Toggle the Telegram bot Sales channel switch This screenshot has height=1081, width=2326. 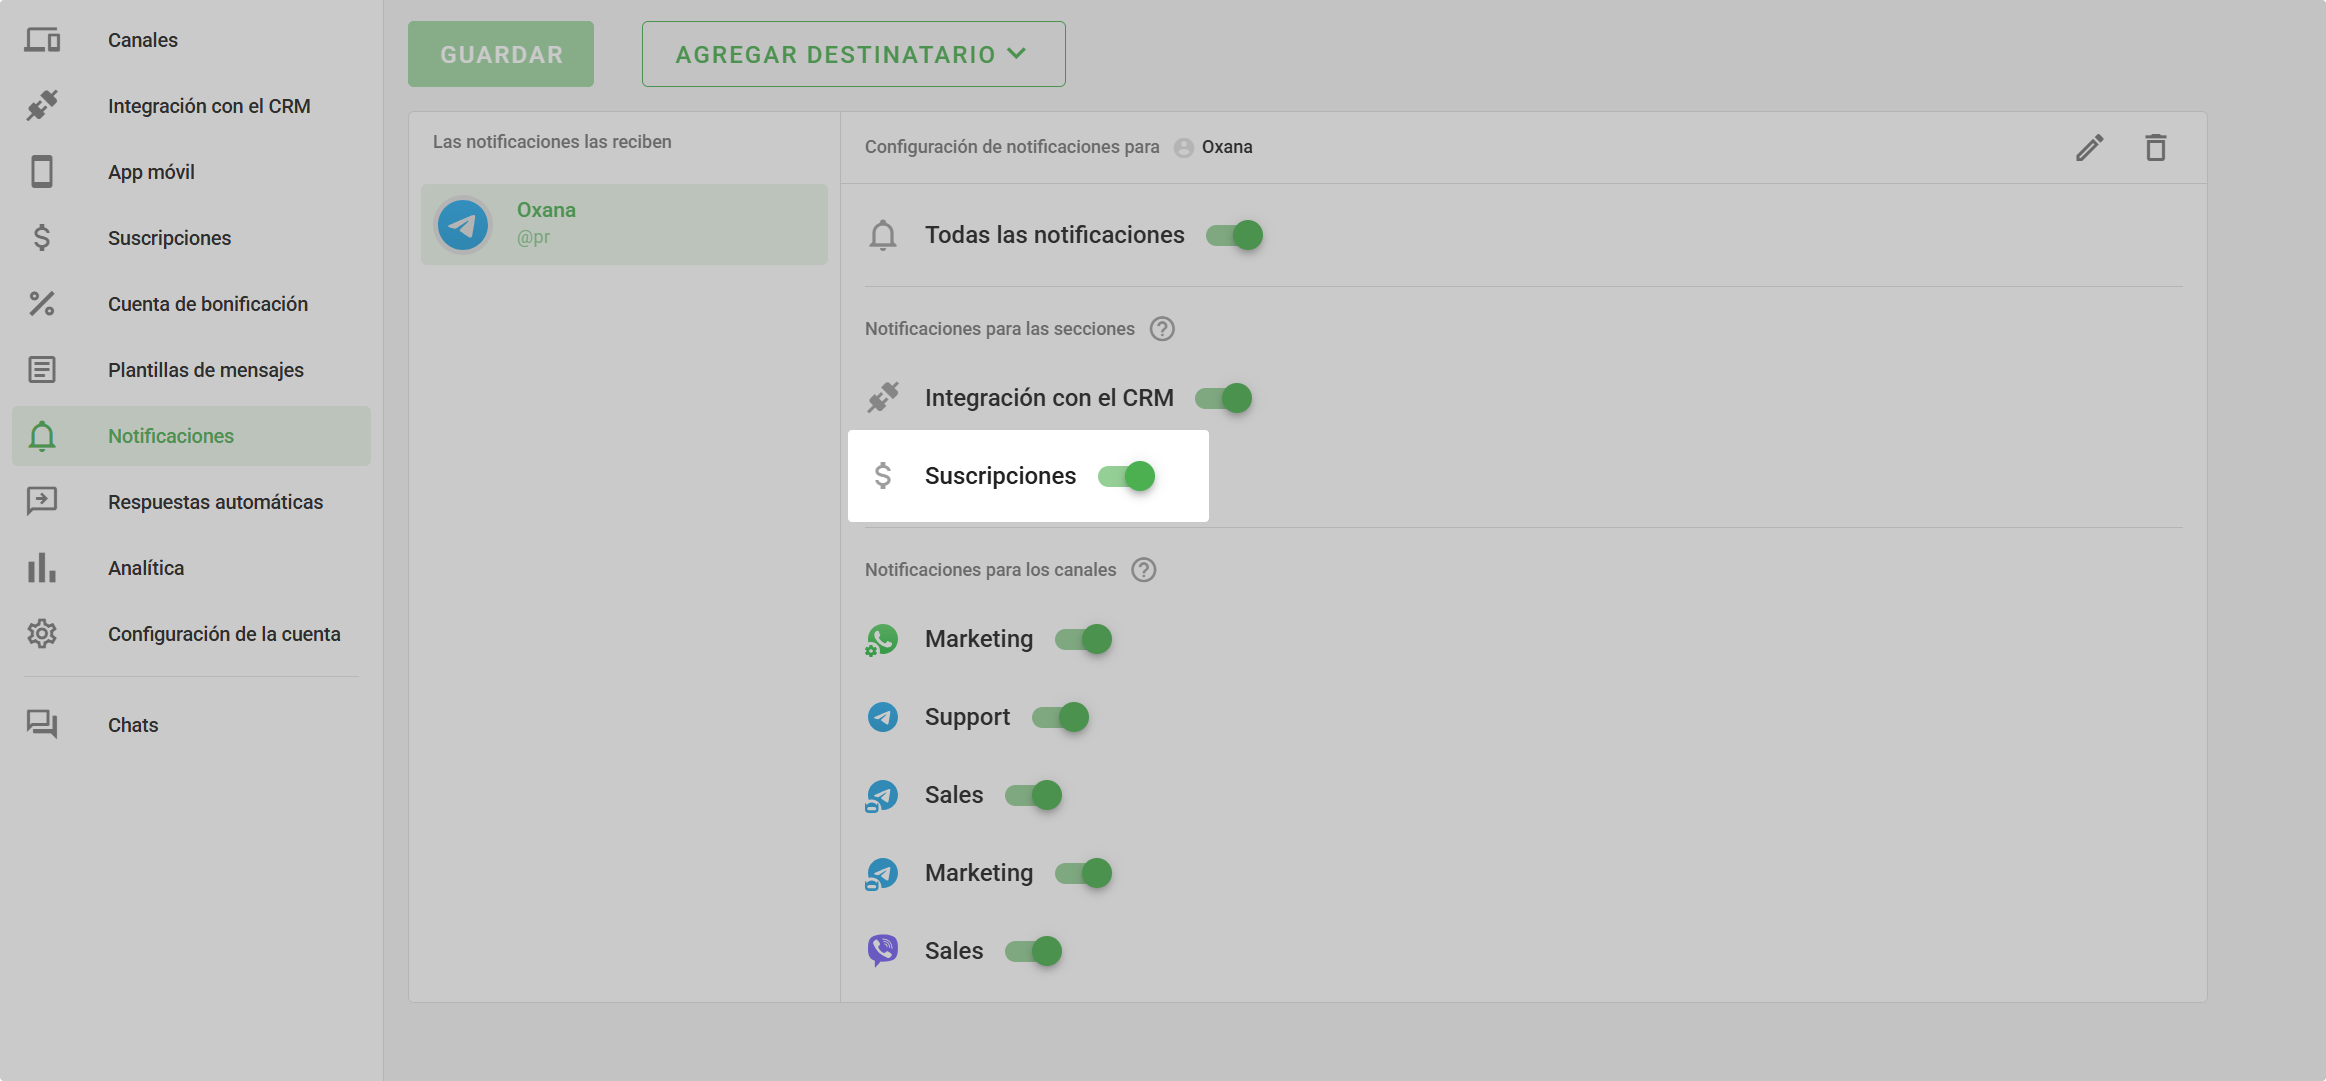(1034, 795)
